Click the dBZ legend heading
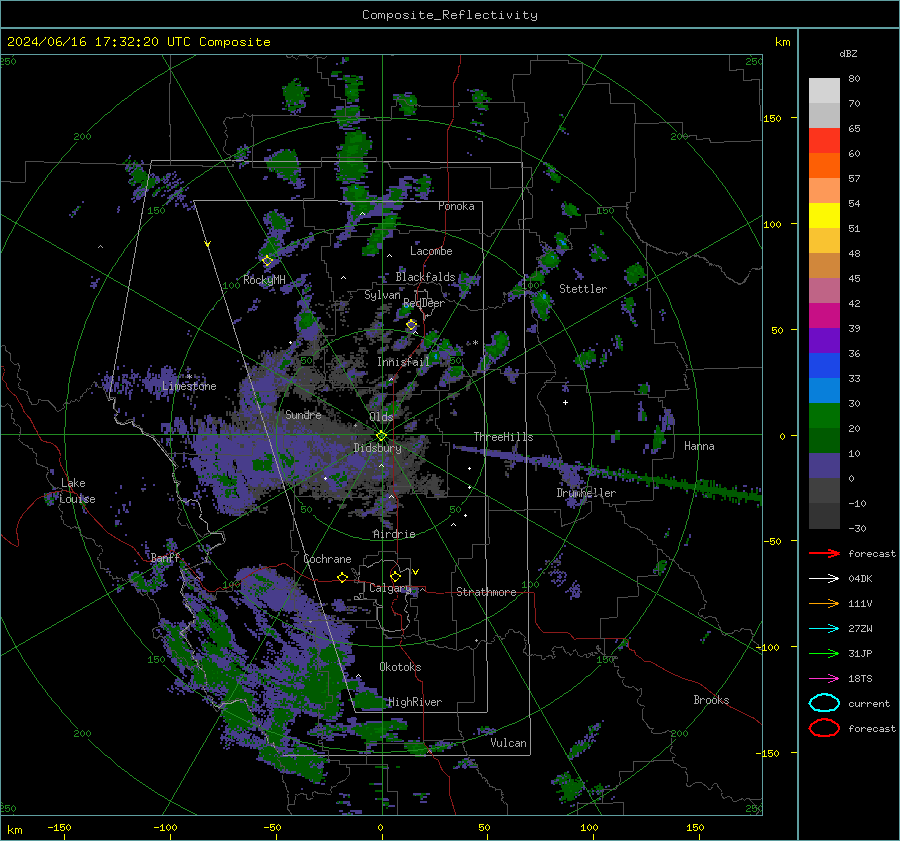900x841 pixels. point(848,53)
